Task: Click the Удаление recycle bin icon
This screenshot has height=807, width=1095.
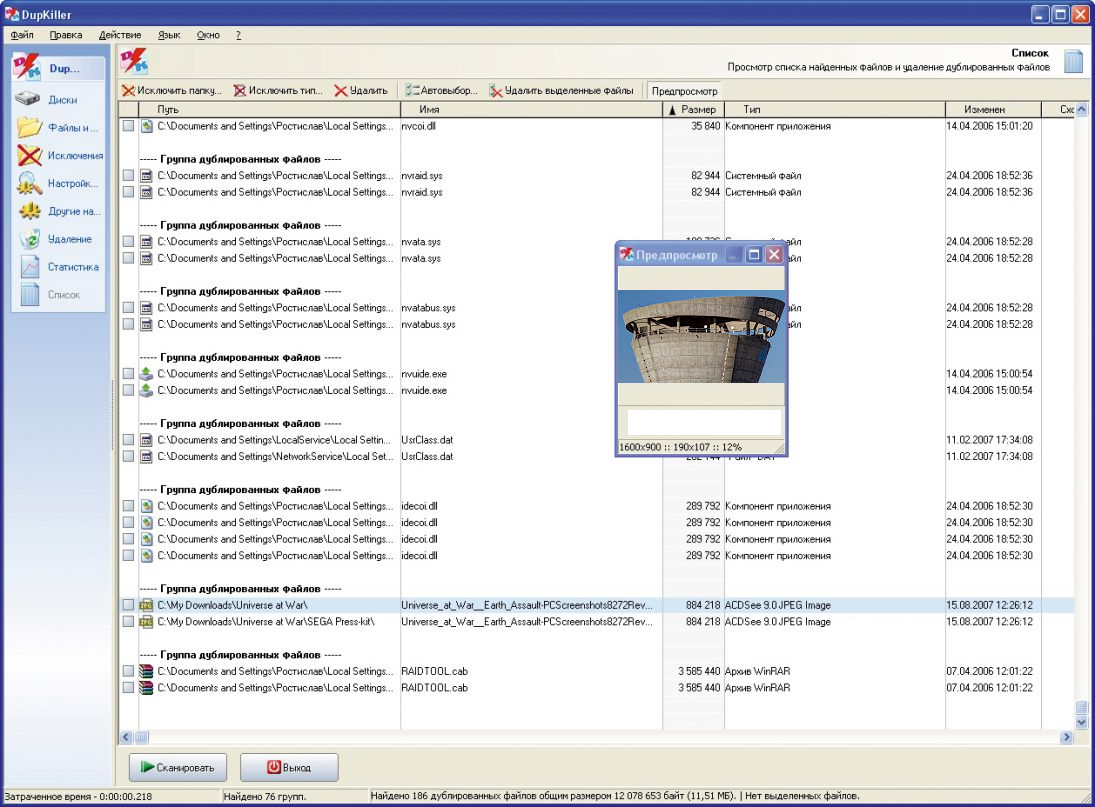Action: (30, 239)
